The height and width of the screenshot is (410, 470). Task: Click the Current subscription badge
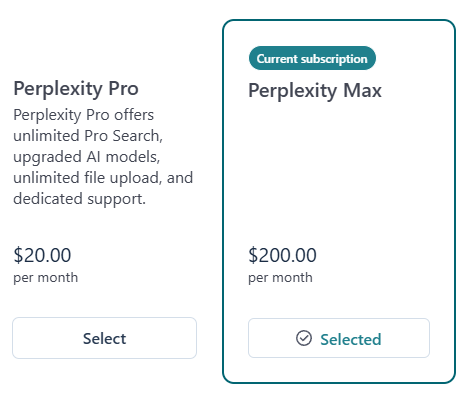312,58
